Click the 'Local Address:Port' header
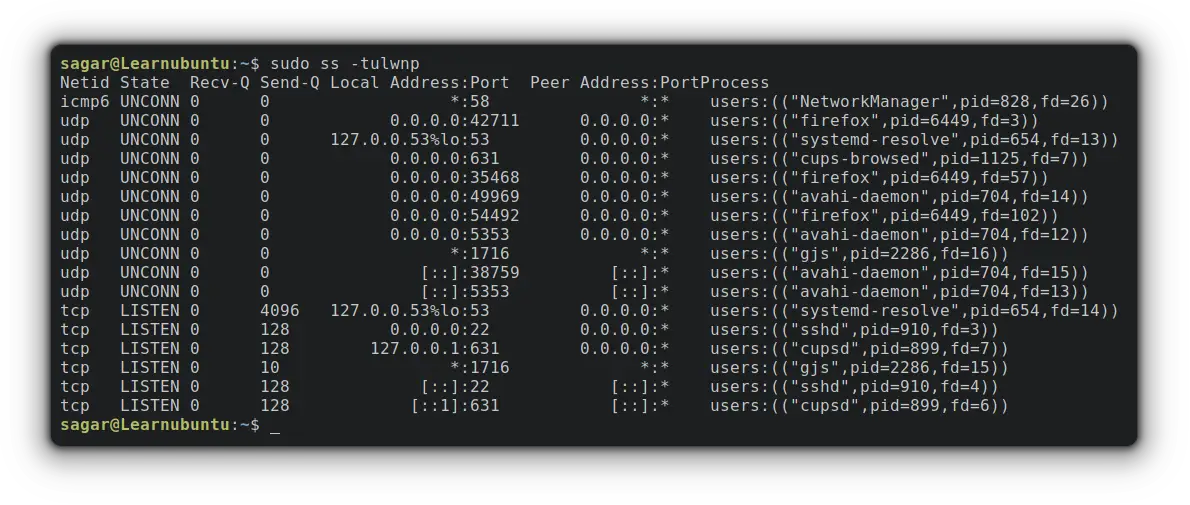 click(x=420, y=82)
